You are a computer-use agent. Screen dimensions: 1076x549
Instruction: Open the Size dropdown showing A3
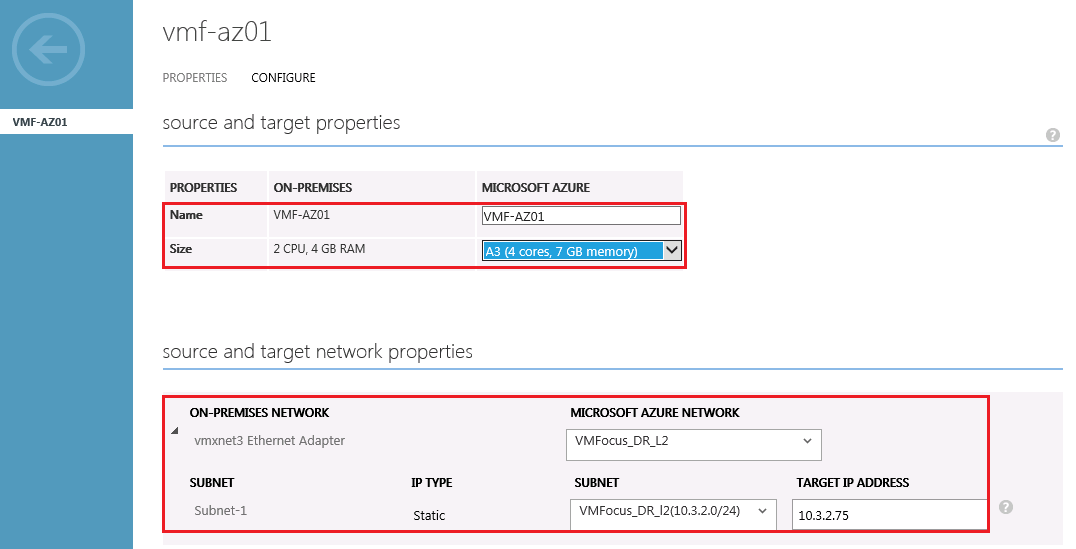(x=581, y=251)
